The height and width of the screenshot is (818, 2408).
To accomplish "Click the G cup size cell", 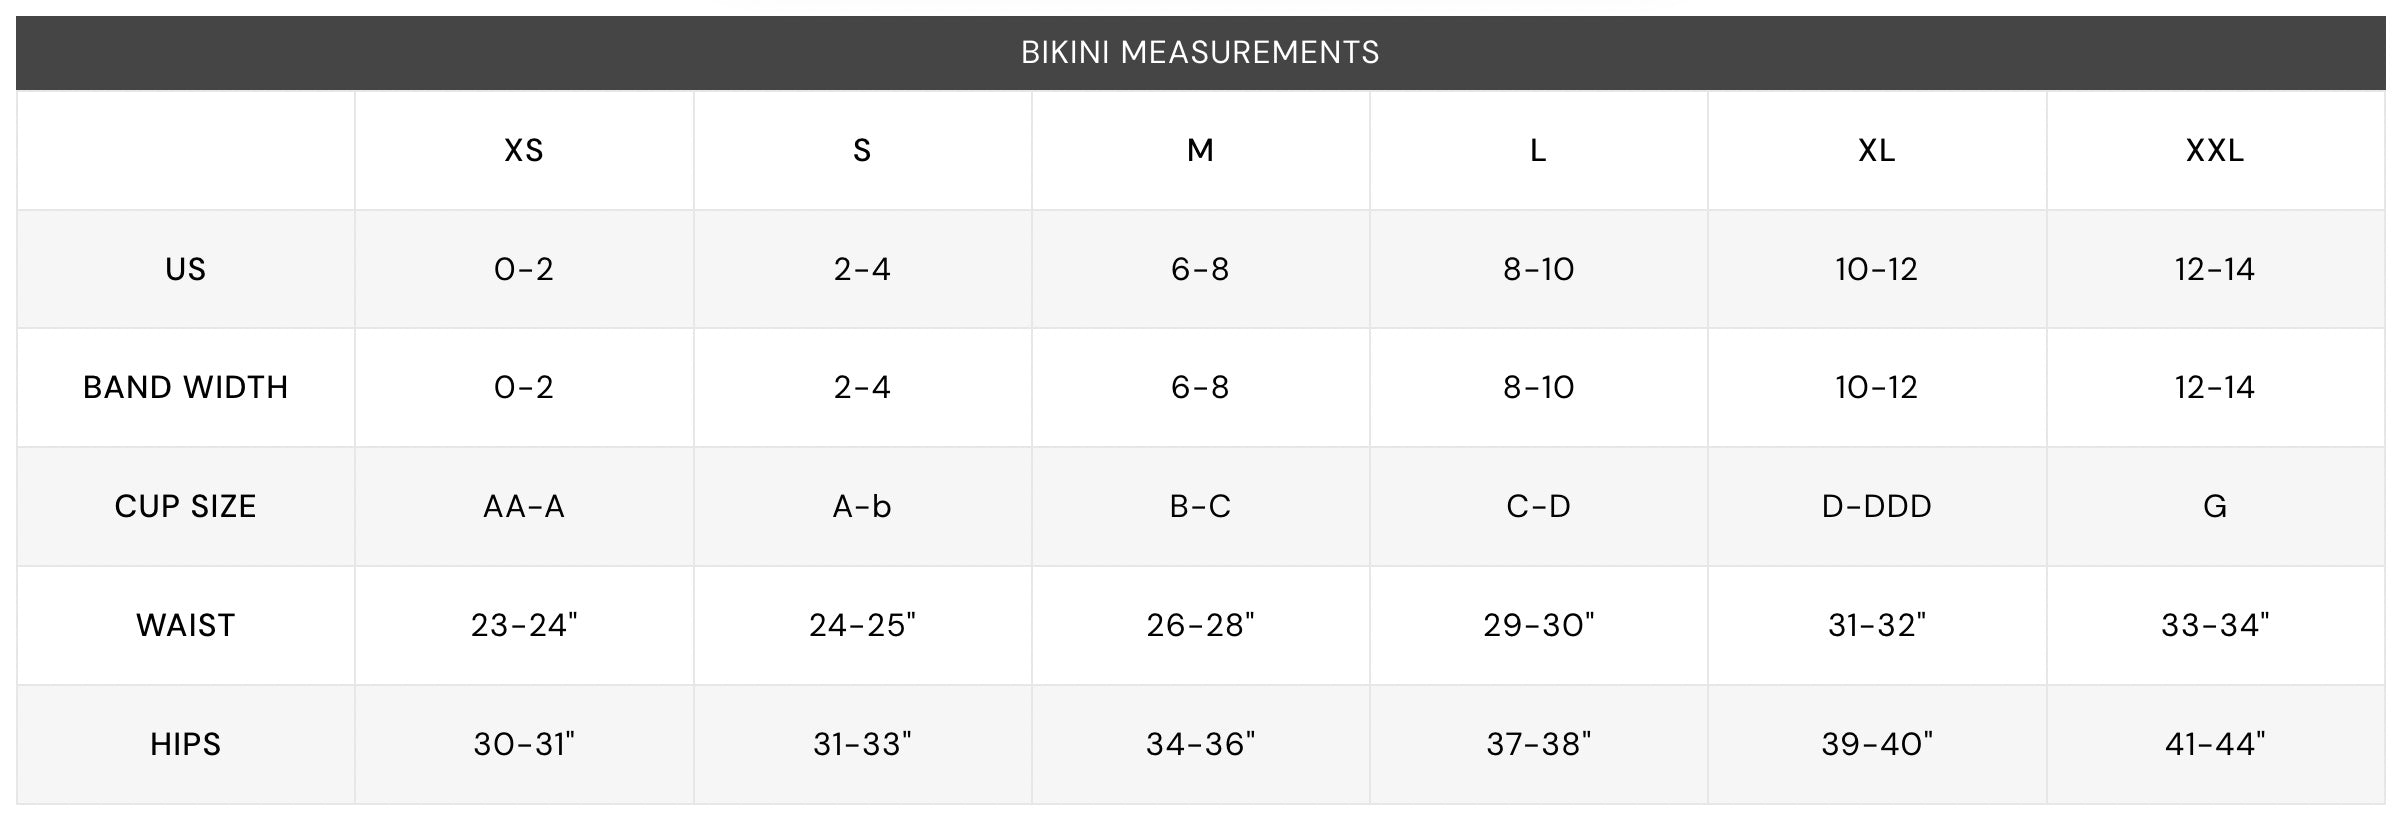I will coord(2215,506).
